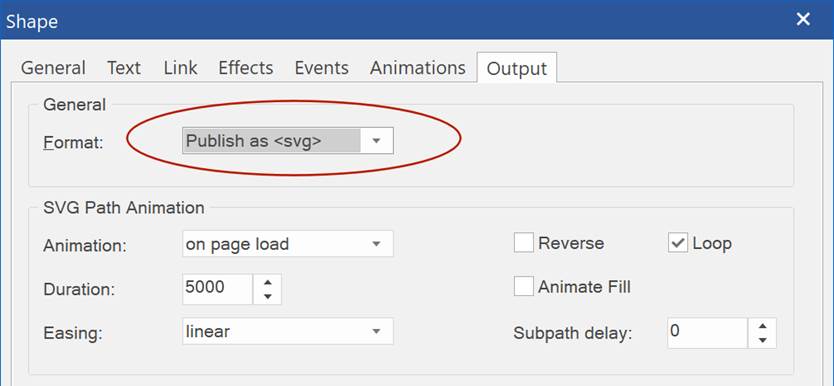Click inside the Duration value field
Screen dimensions: 834x386
(x=218, y=289)
